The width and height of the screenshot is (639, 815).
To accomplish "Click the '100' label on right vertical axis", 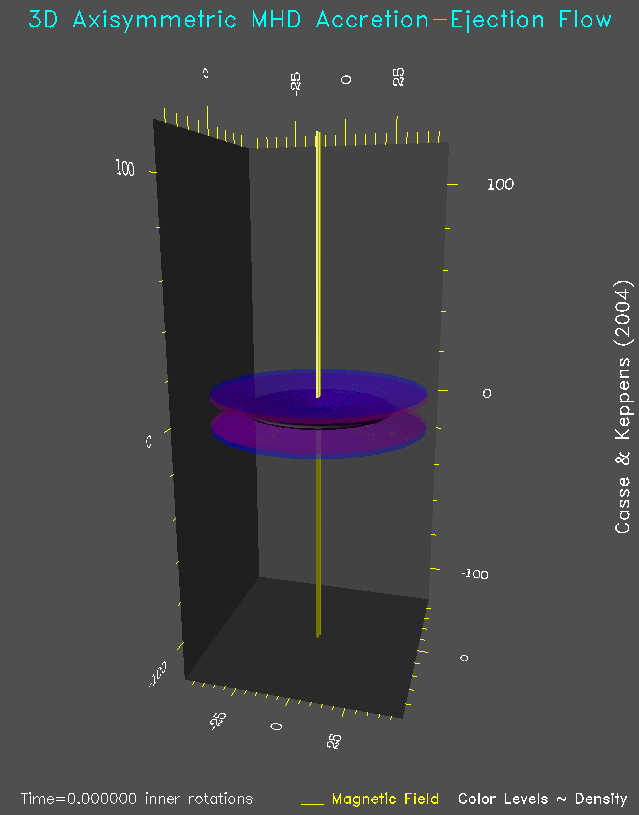I will (x=500, y=184).
